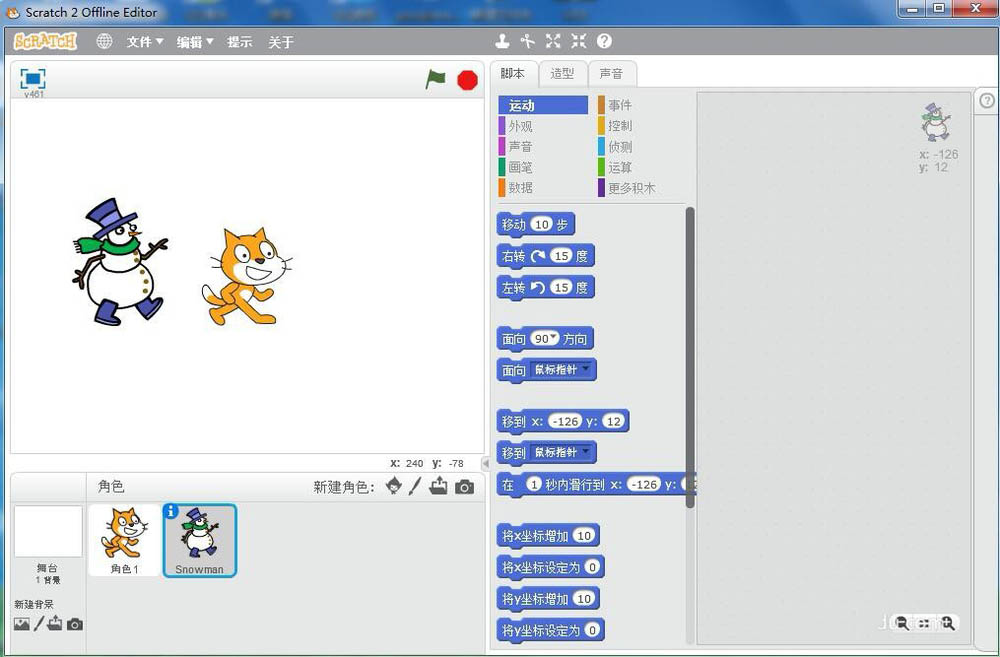
Task: Open the 提示 menu
Action: pyautogui.click(x=240, y=42)
